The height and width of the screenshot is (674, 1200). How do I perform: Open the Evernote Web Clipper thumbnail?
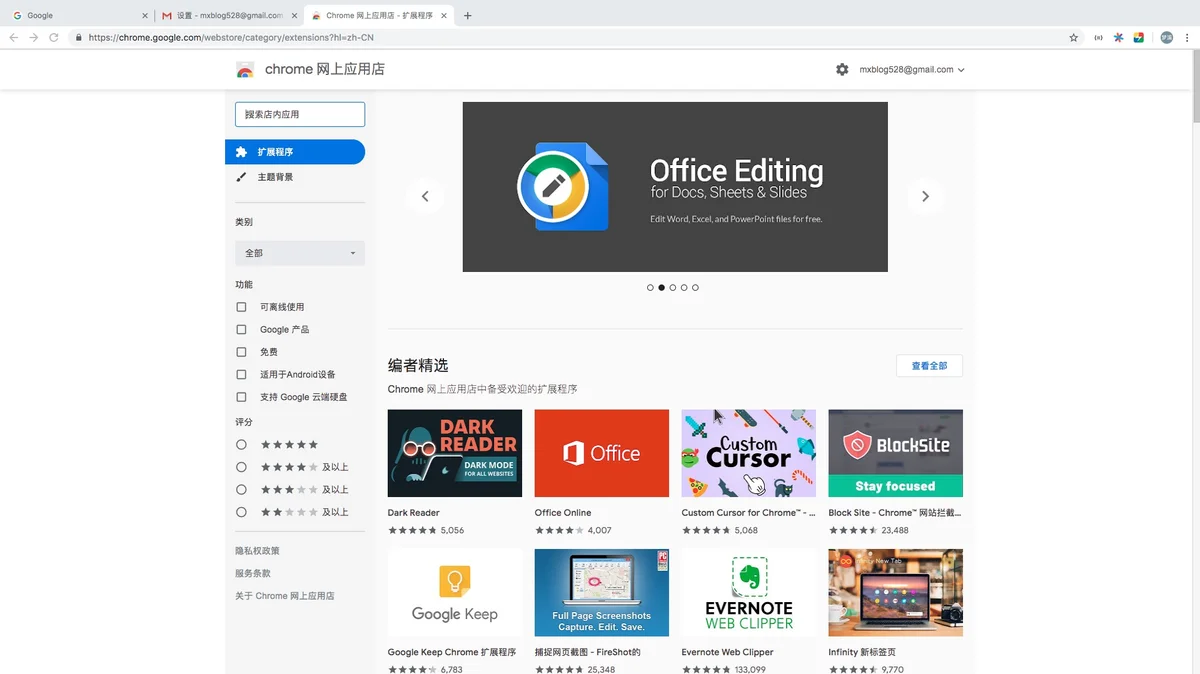[749, 592]
